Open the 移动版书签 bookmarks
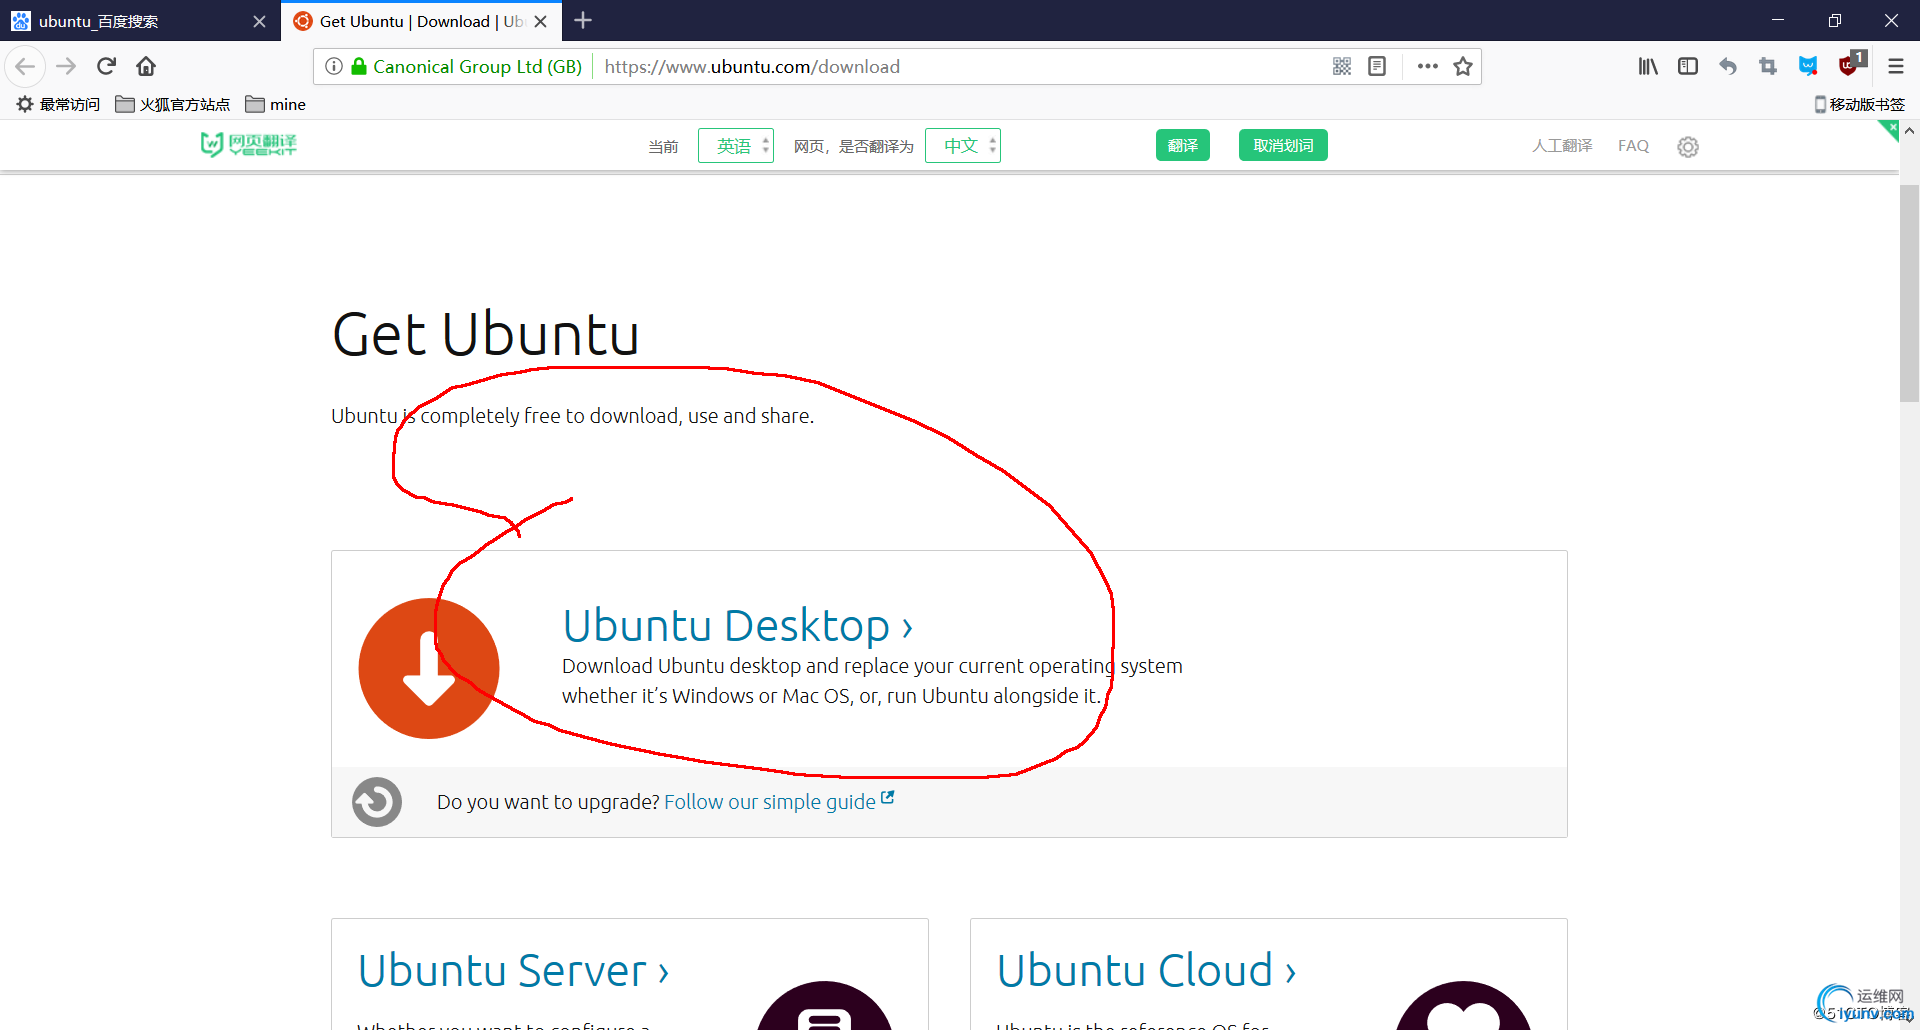This screenshot has height=1030, width=1920. (x=1860, y=104)
